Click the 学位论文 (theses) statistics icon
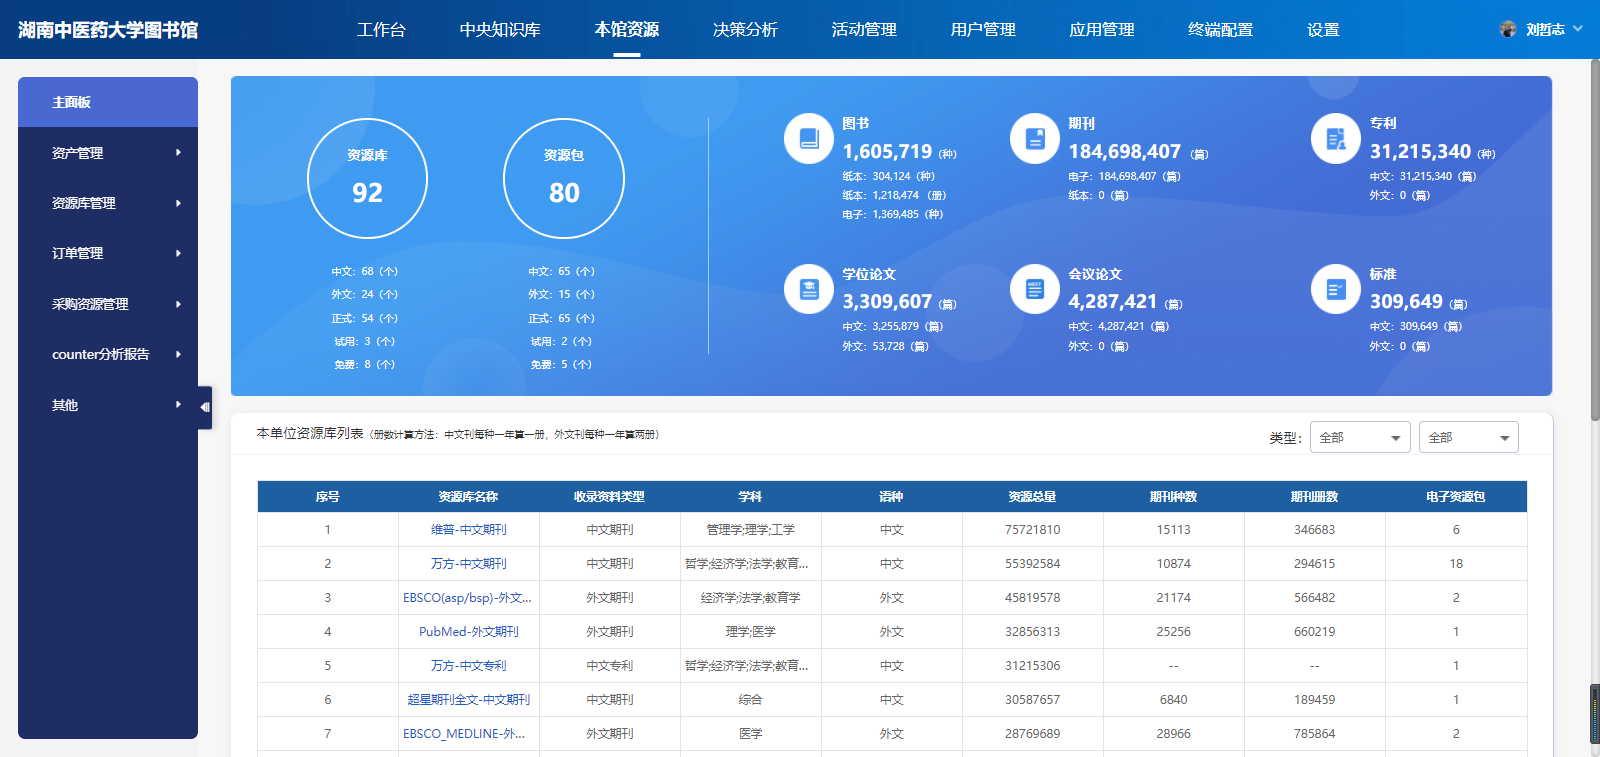This screenshot has width=1600, height=757. (x=809, y=289)
